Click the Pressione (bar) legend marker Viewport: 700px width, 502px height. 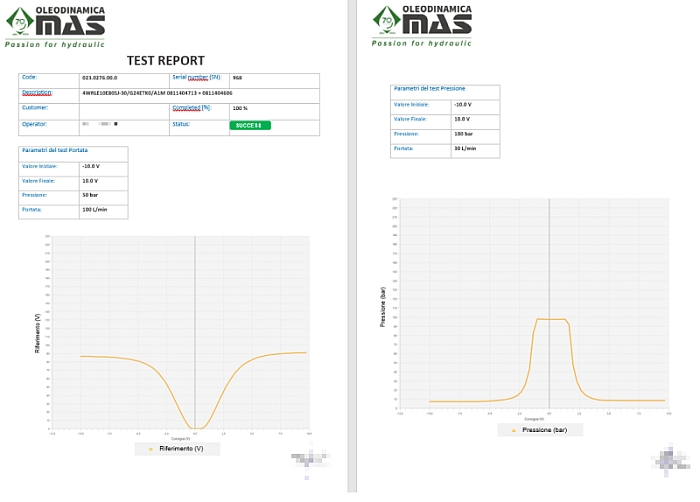(514, 429)
